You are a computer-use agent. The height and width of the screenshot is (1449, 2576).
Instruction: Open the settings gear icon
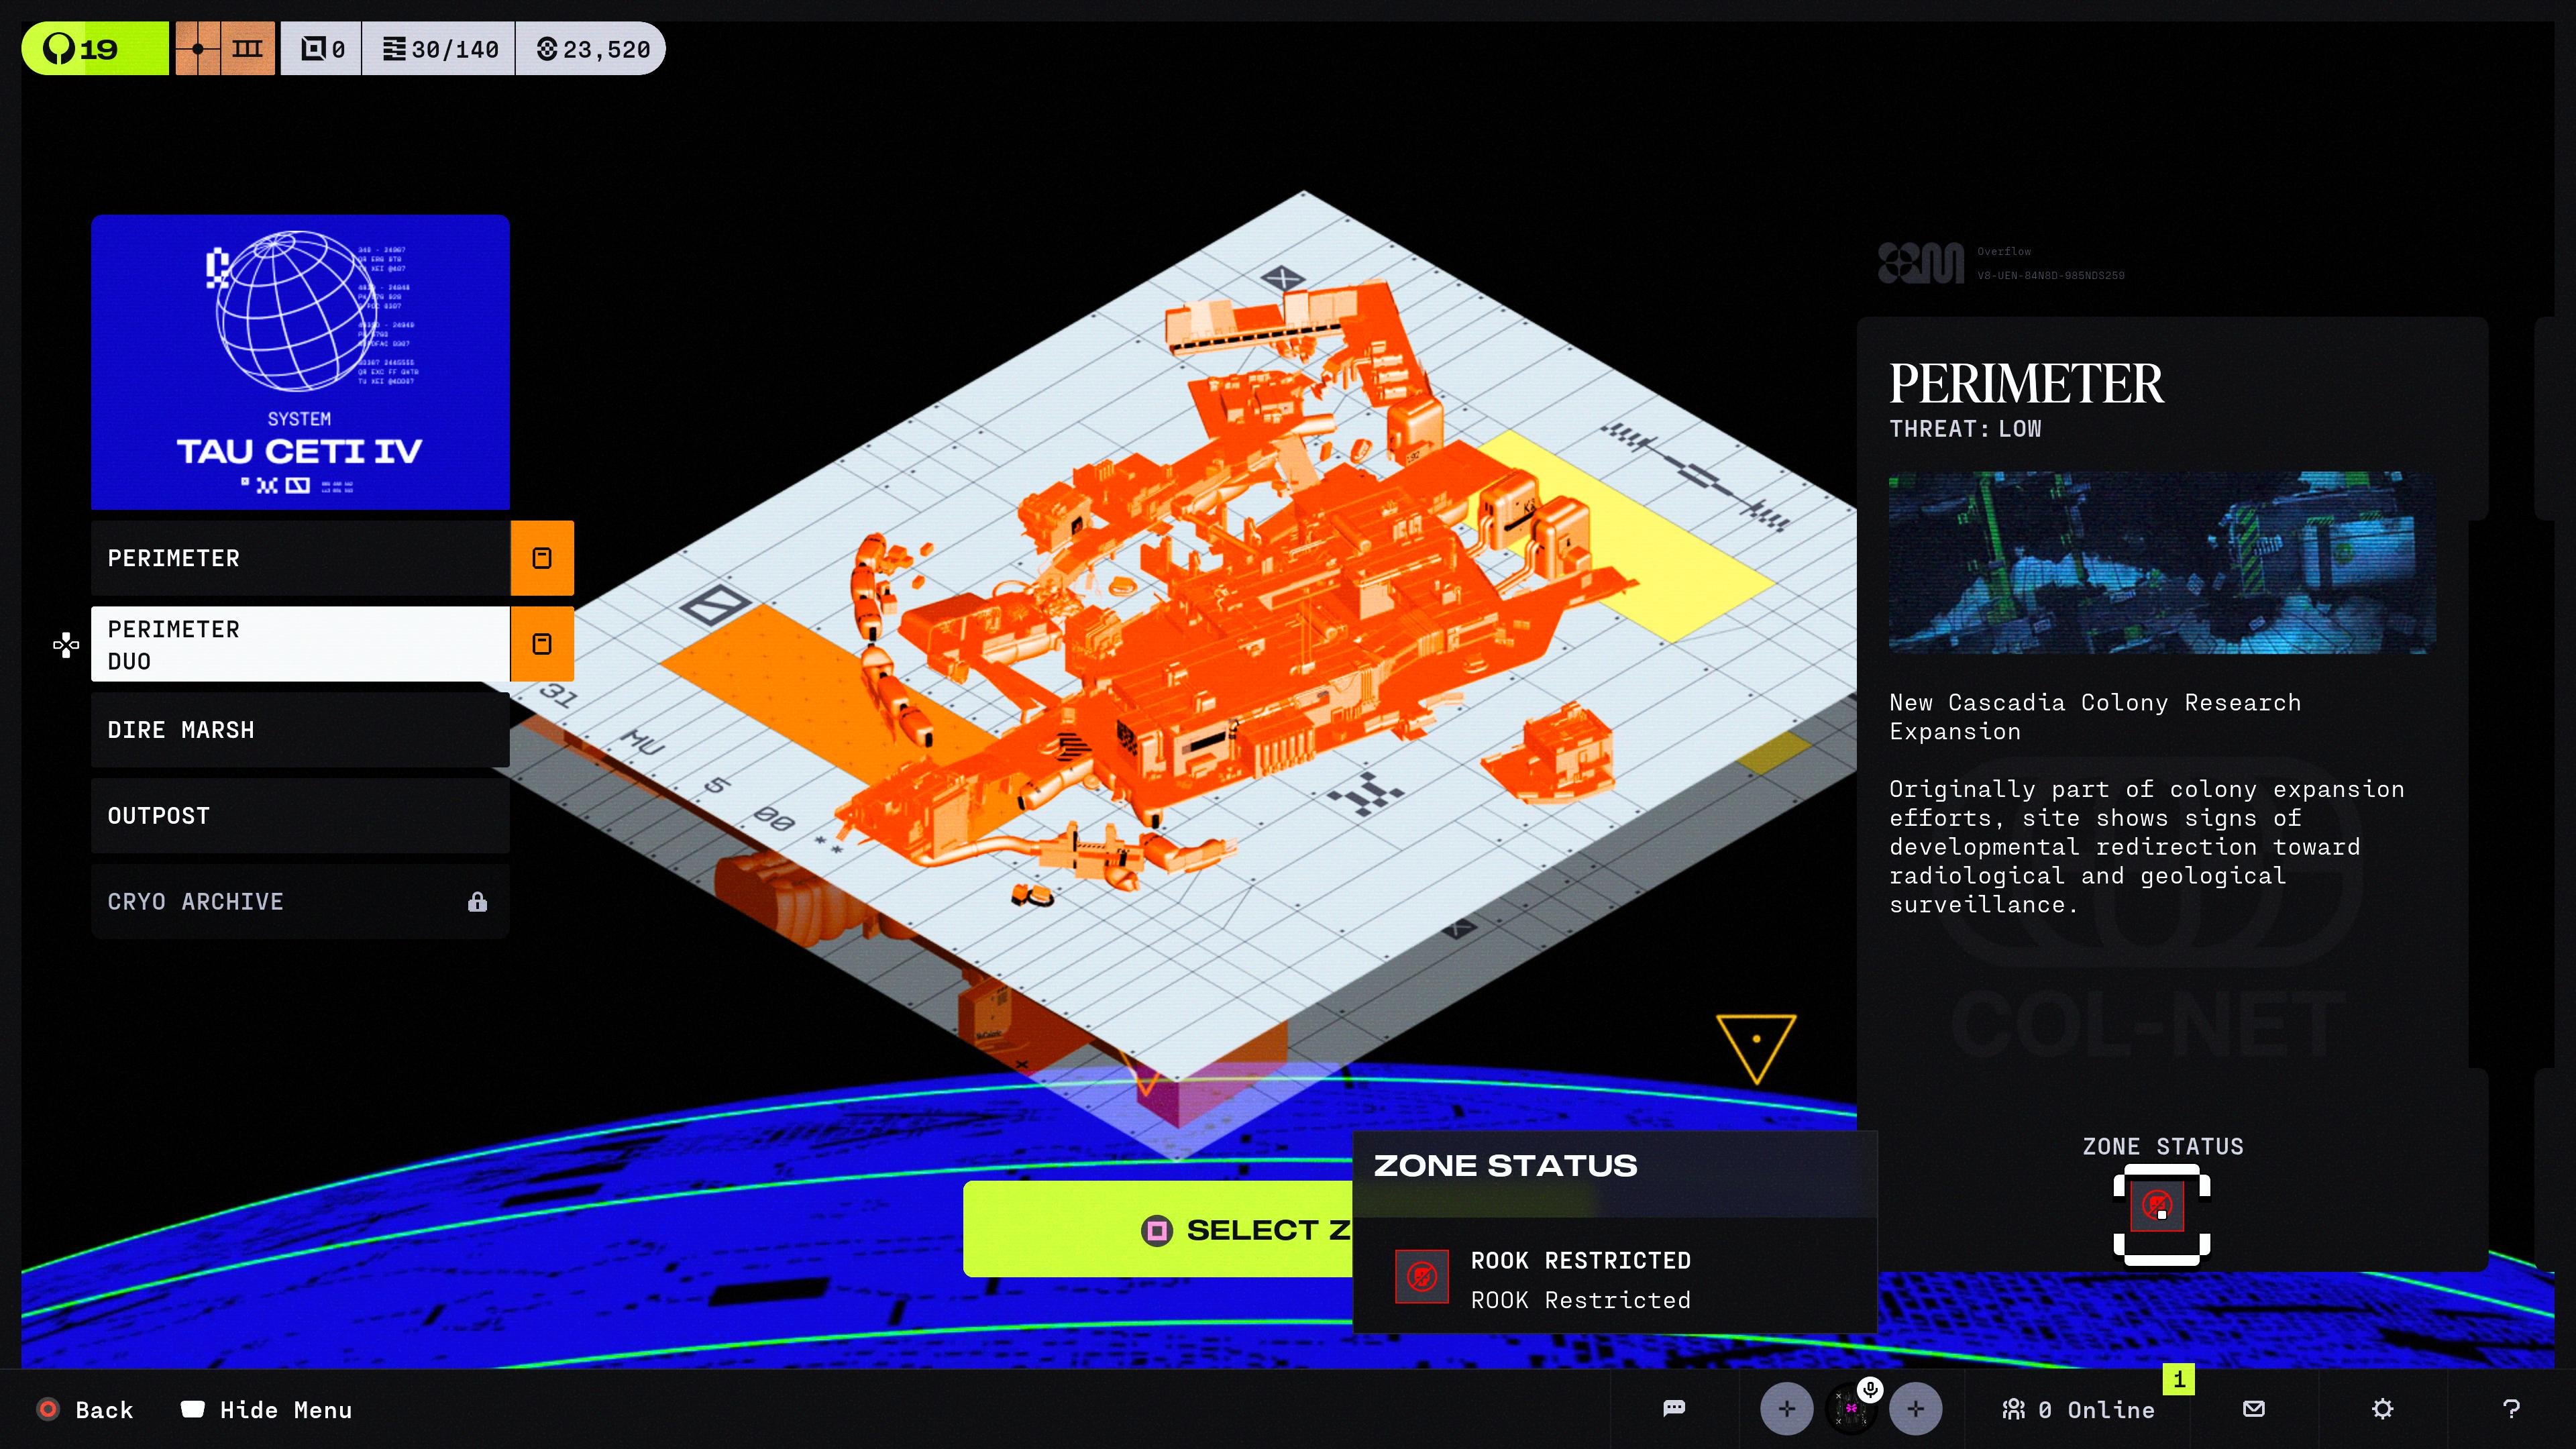[x=2383, y=1409]
